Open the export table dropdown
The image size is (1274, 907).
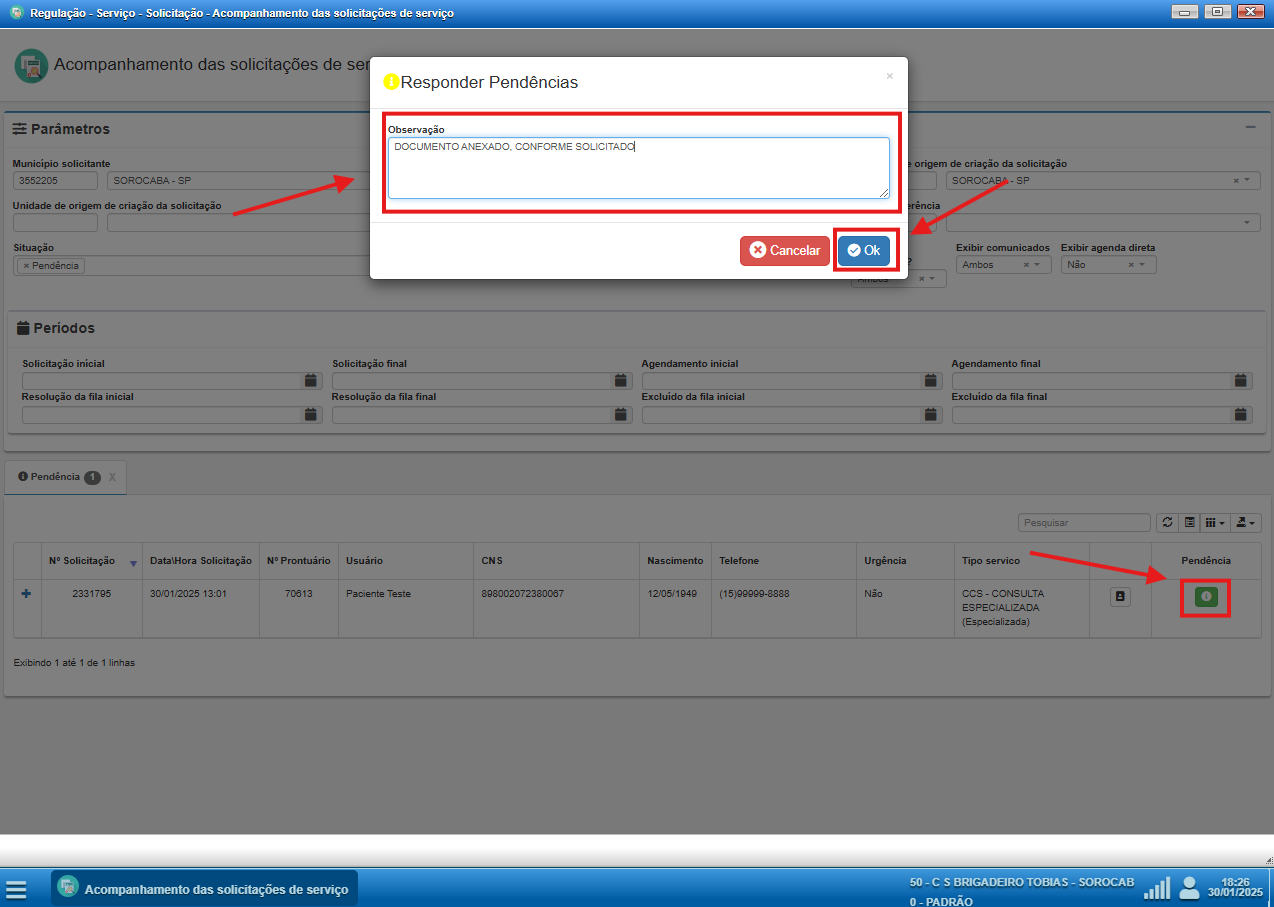pos(1246,522)
